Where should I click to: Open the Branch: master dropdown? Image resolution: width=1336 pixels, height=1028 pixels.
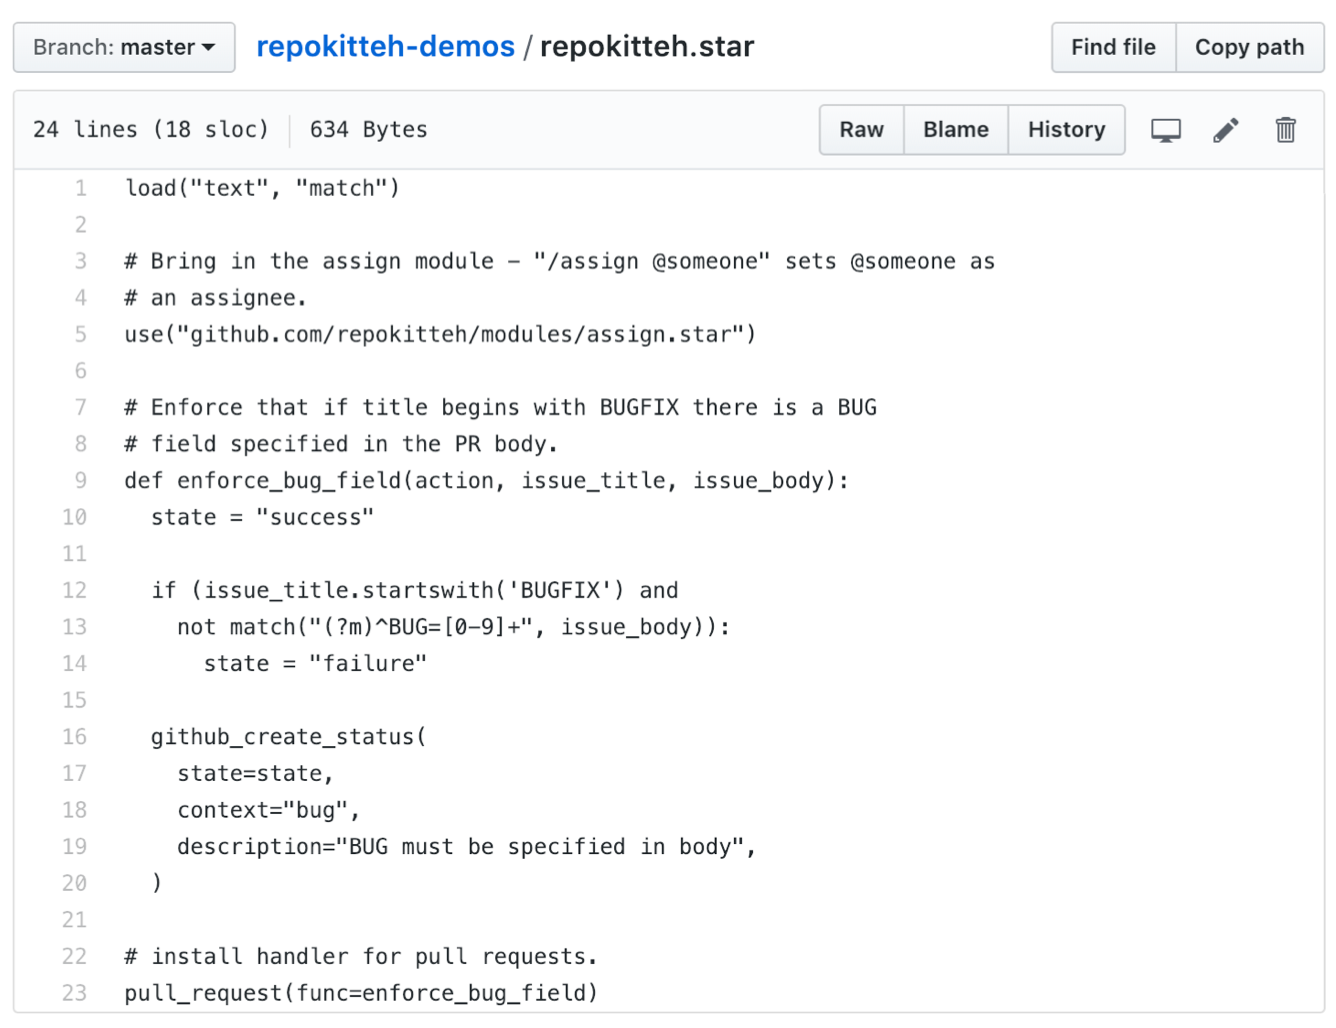pyautogui.click(x=124, y=47)
